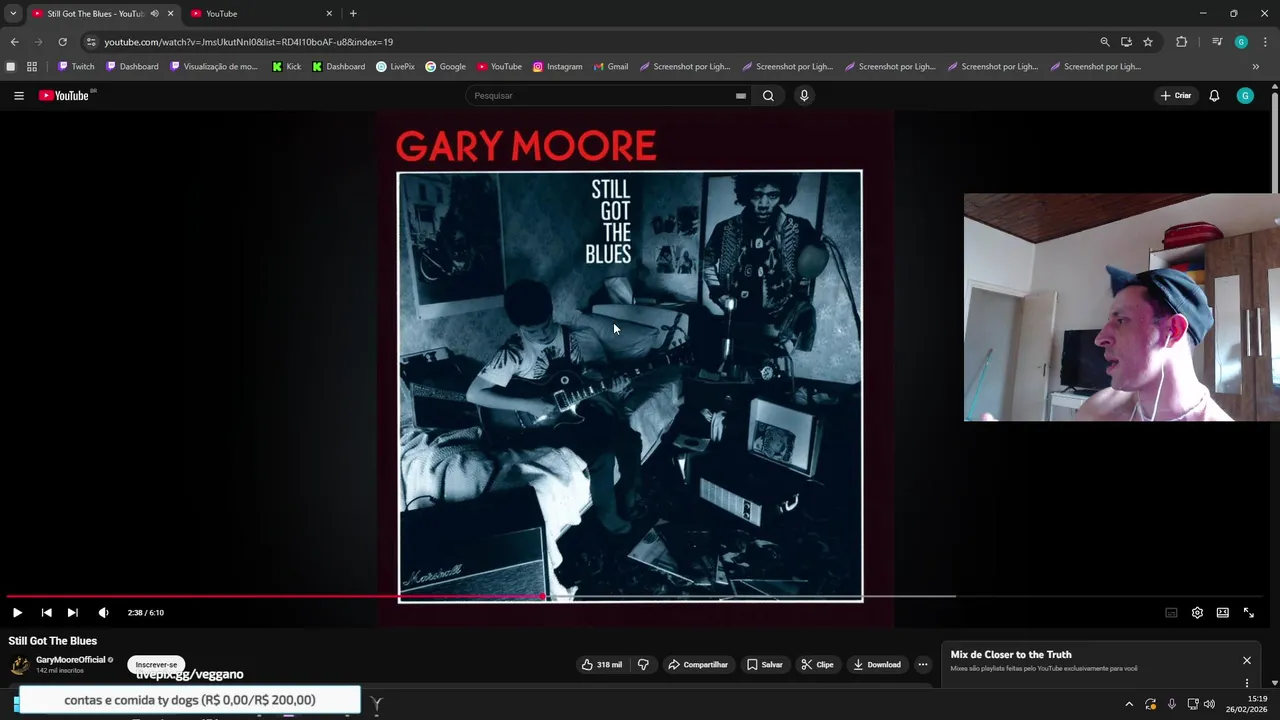The height and width of the screenshot is (720, 1280).
Task: Mute the video with the volume icon
Action: click(x=103, y=613)
